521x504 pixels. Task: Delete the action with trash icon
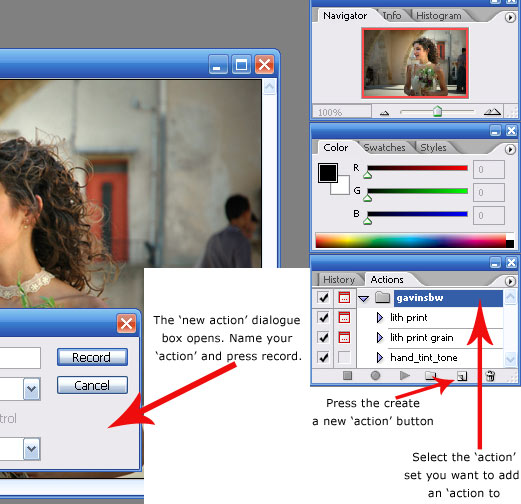[x=490, y=376]
